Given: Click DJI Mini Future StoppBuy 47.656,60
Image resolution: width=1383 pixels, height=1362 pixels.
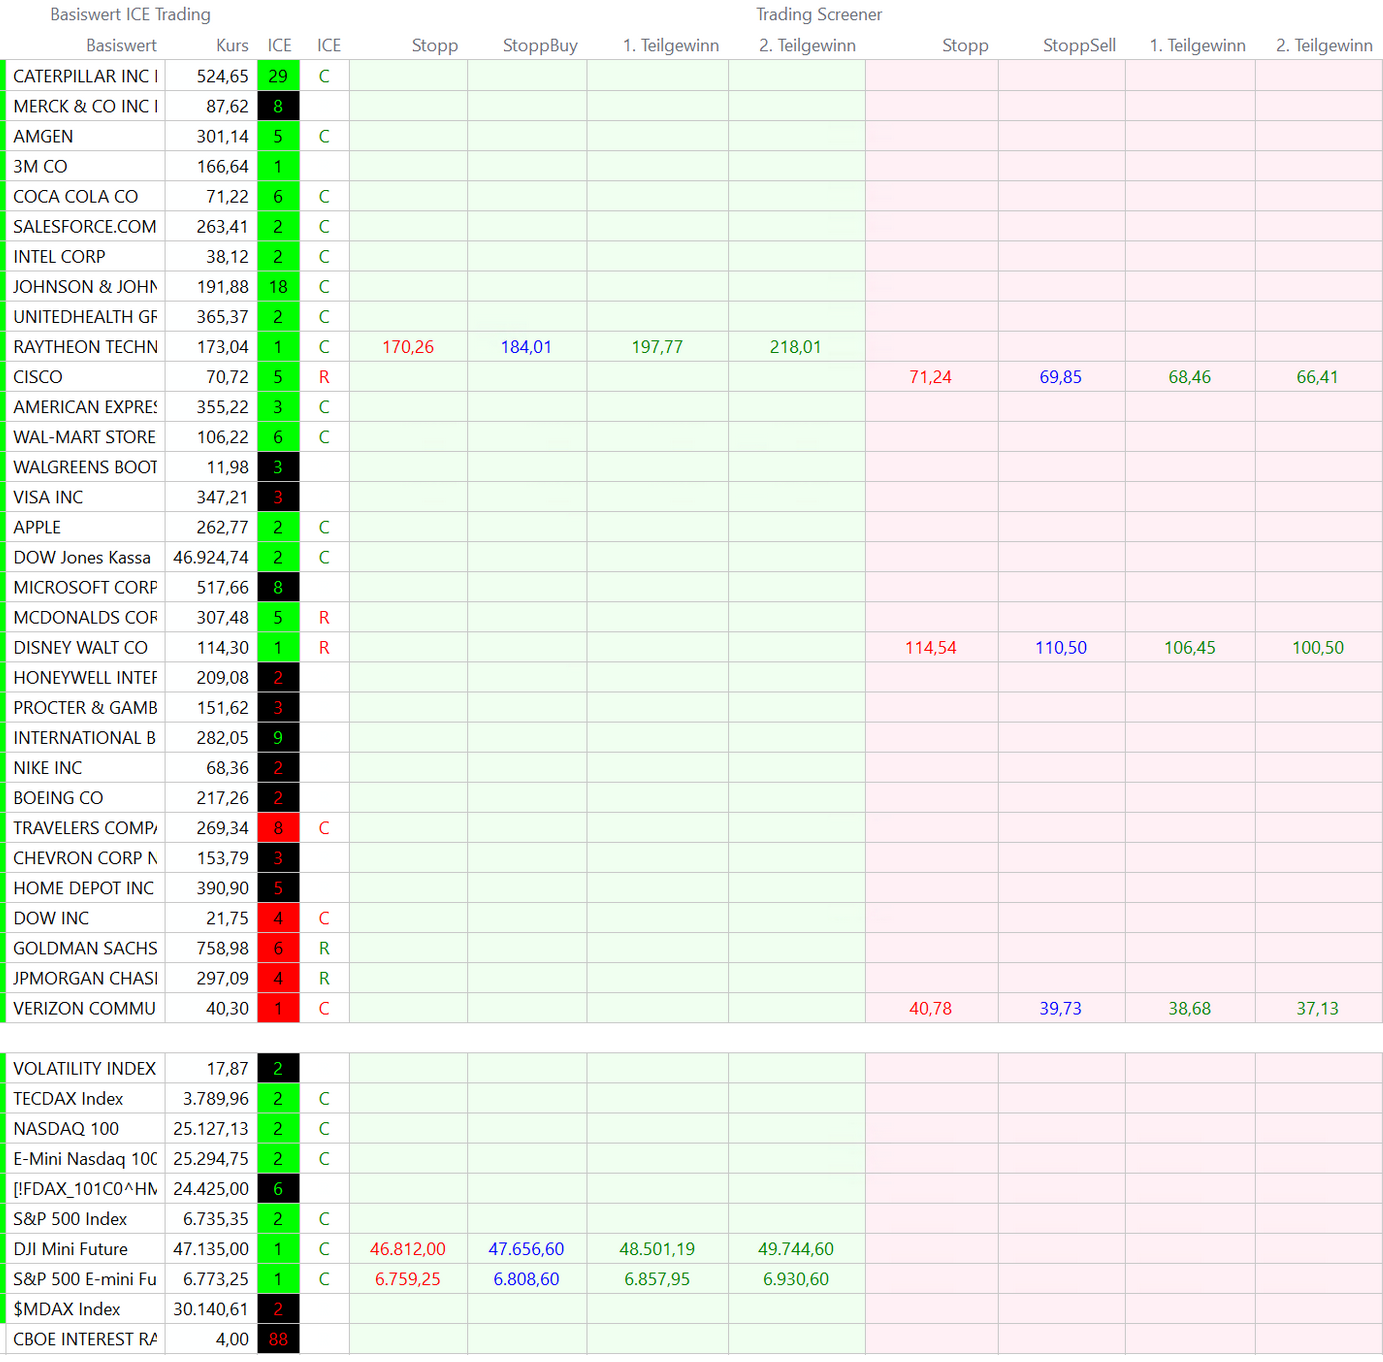Looking at the screenshot, I should point(526,1249).
